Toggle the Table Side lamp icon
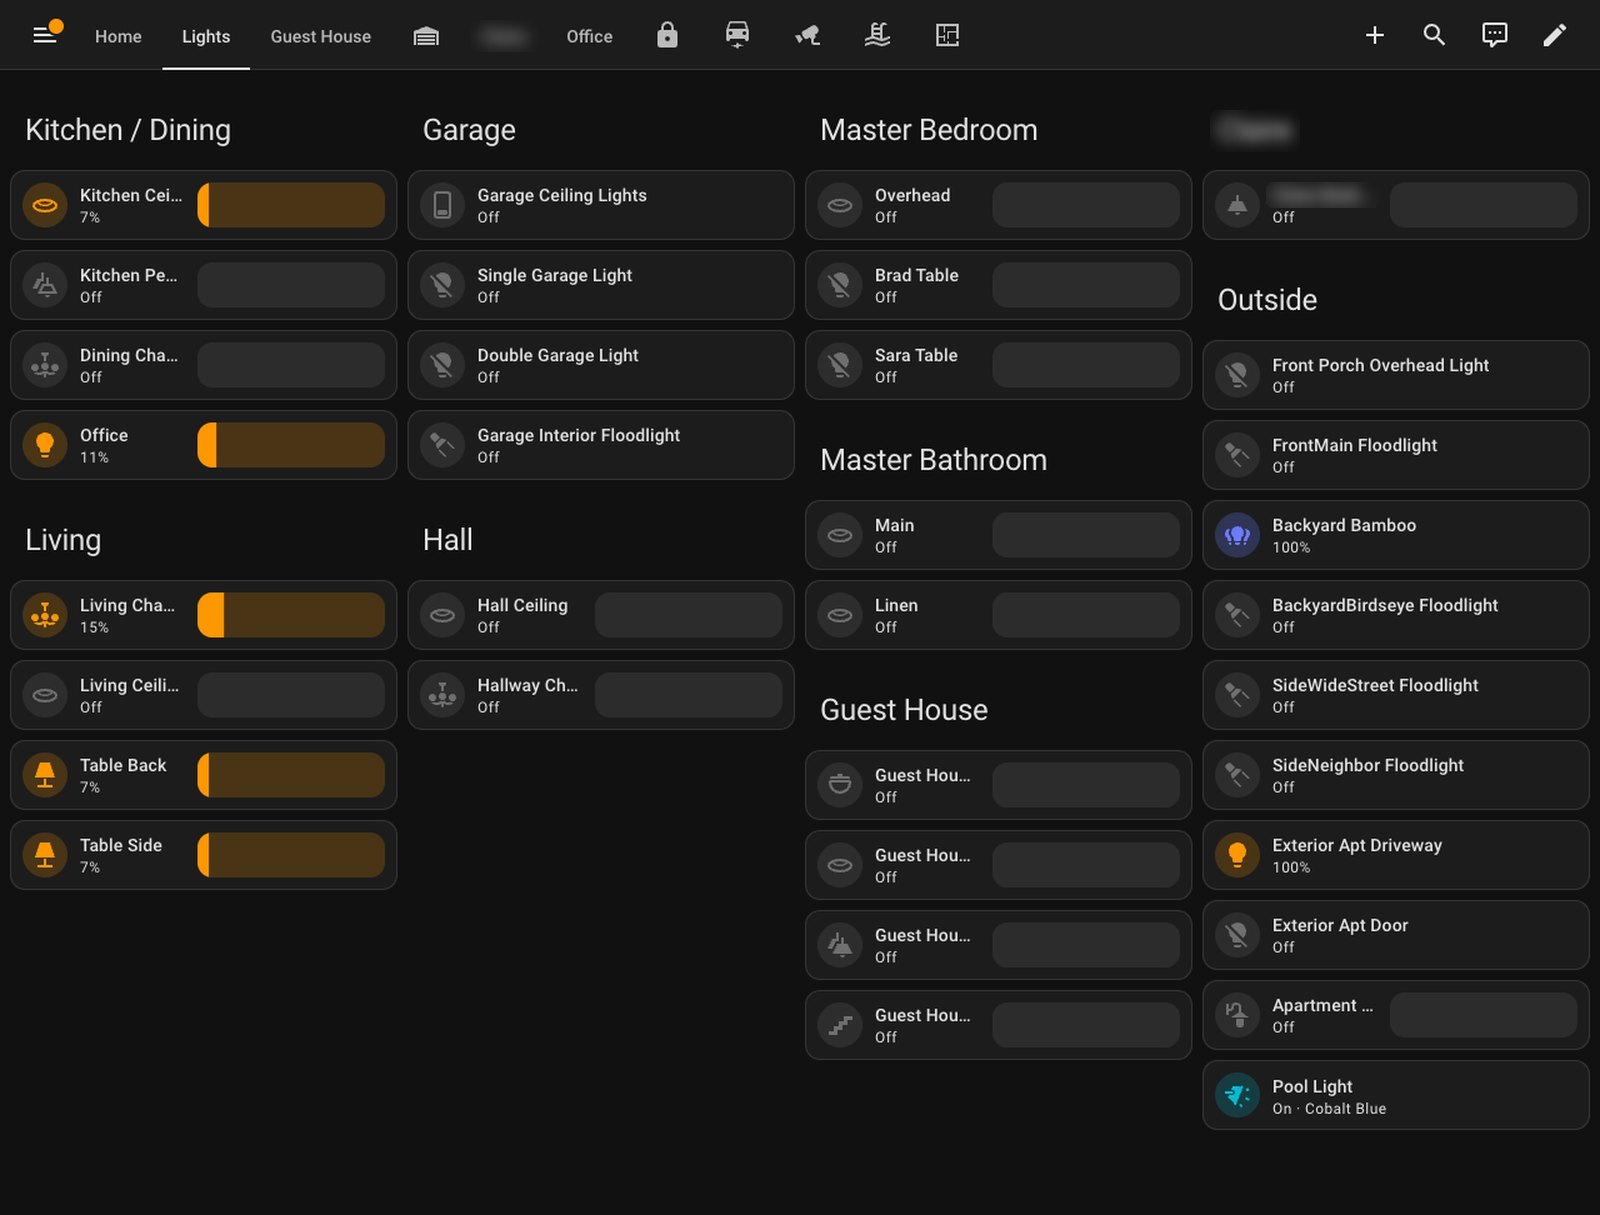This screenshot has width=1600, height=1215. pyautogui.click(x=45, y=855)
